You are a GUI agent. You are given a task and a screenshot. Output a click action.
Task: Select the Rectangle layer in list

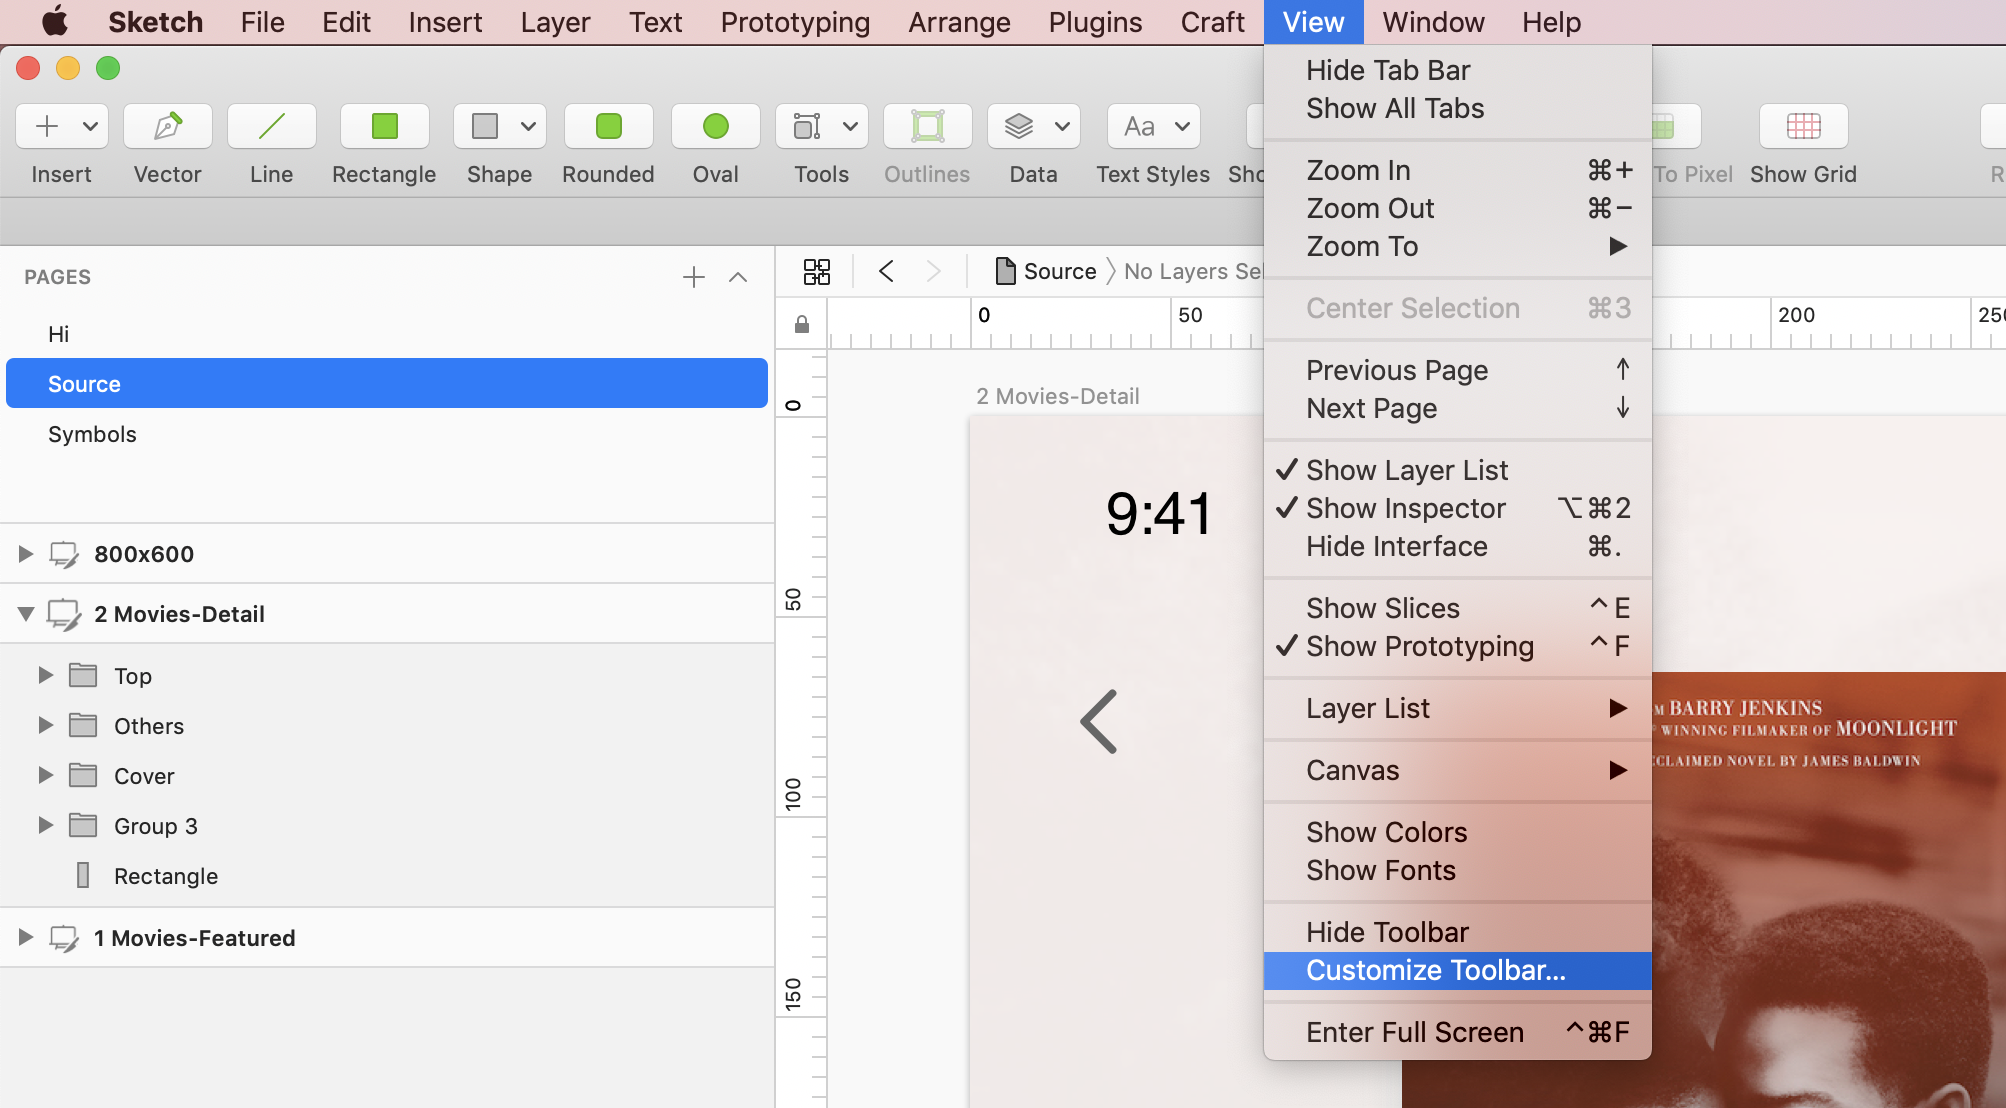pyautogui.click(x=165, y=876)
